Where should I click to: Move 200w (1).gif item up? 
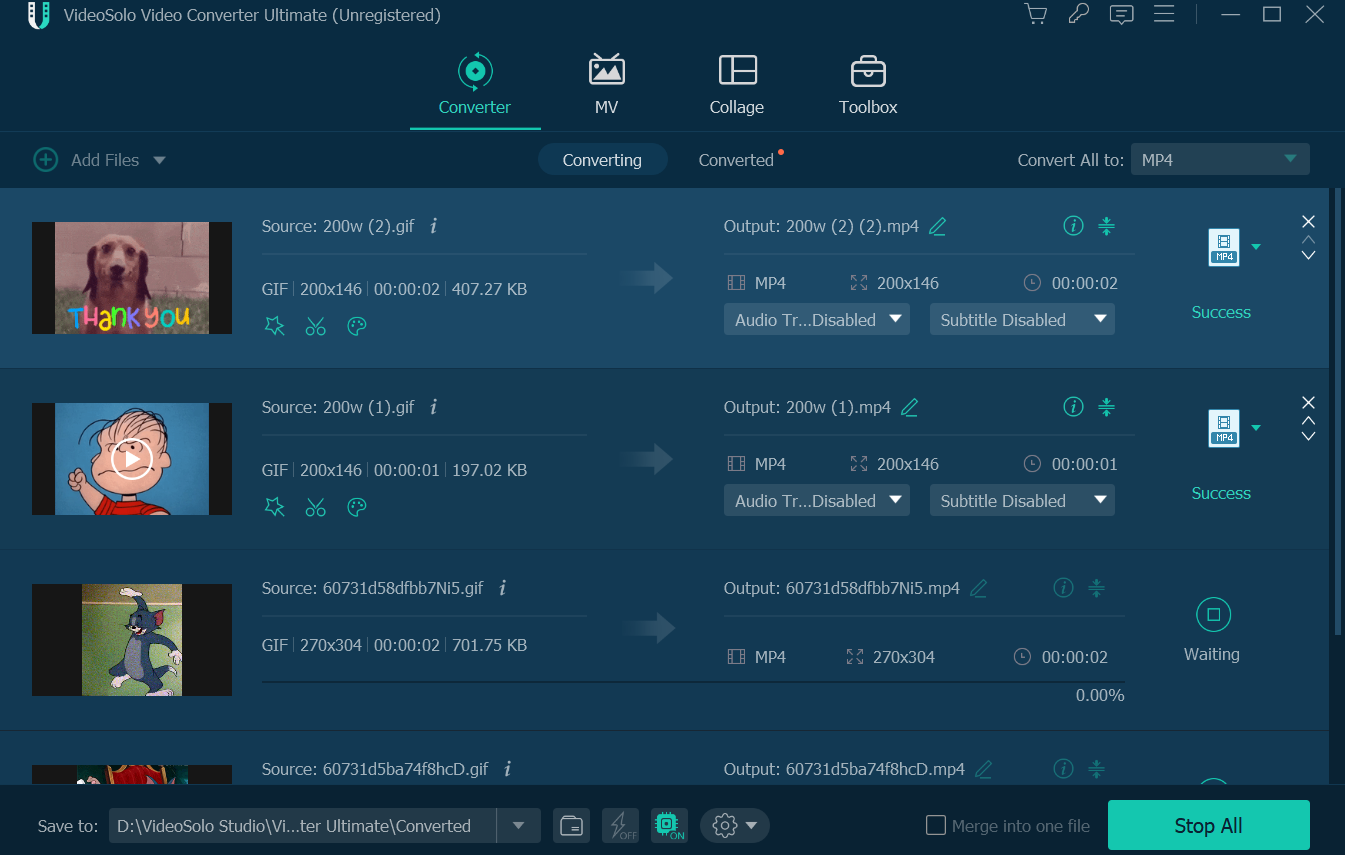tap(1308, 421)
